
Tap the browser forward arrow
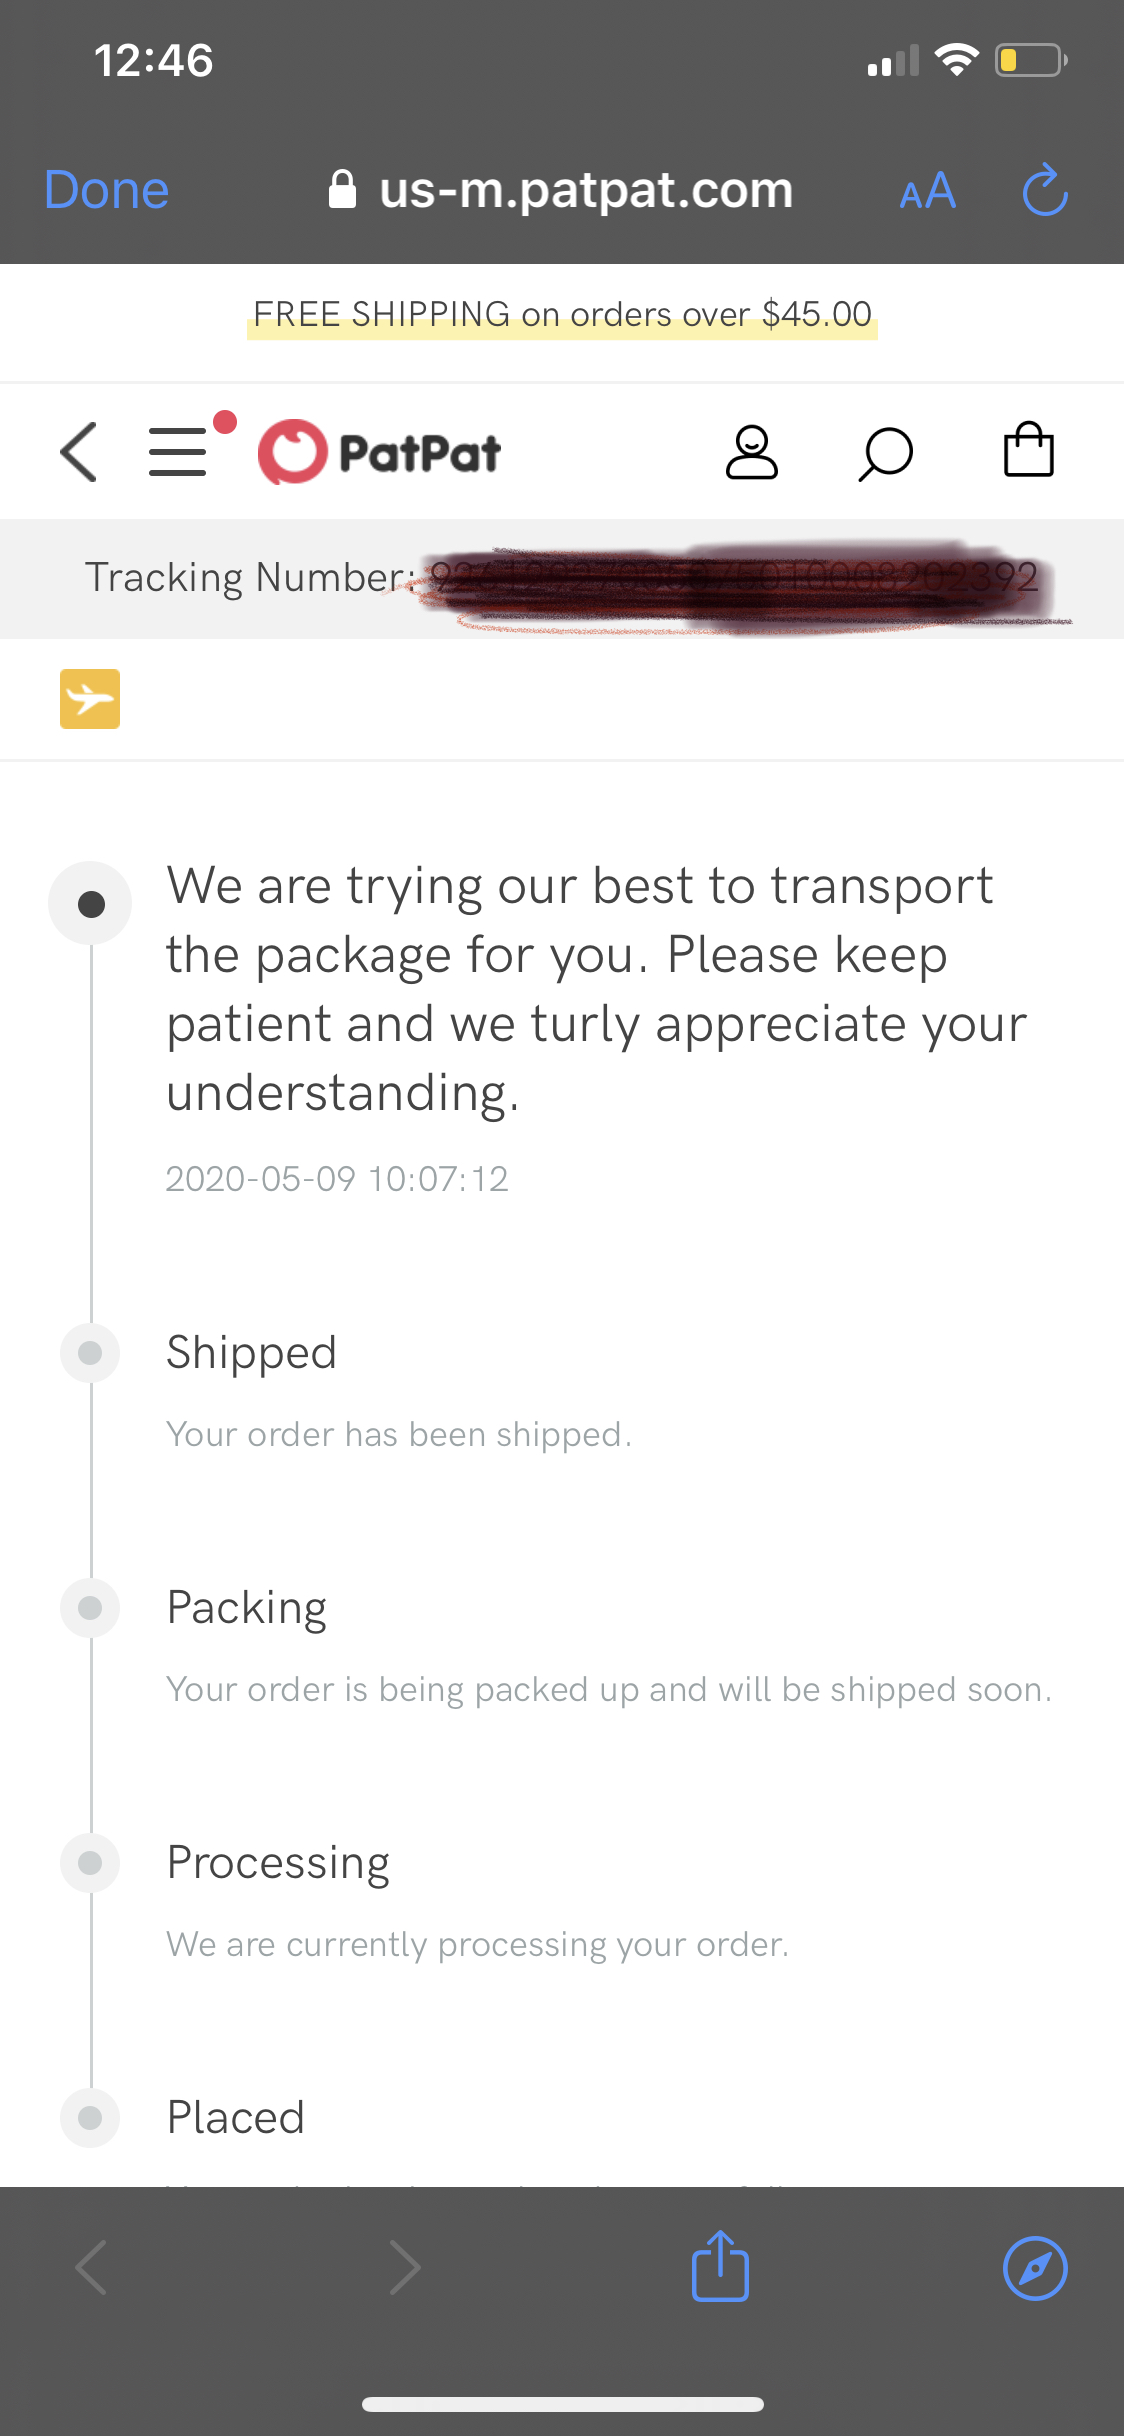(x=404, y=2268)
